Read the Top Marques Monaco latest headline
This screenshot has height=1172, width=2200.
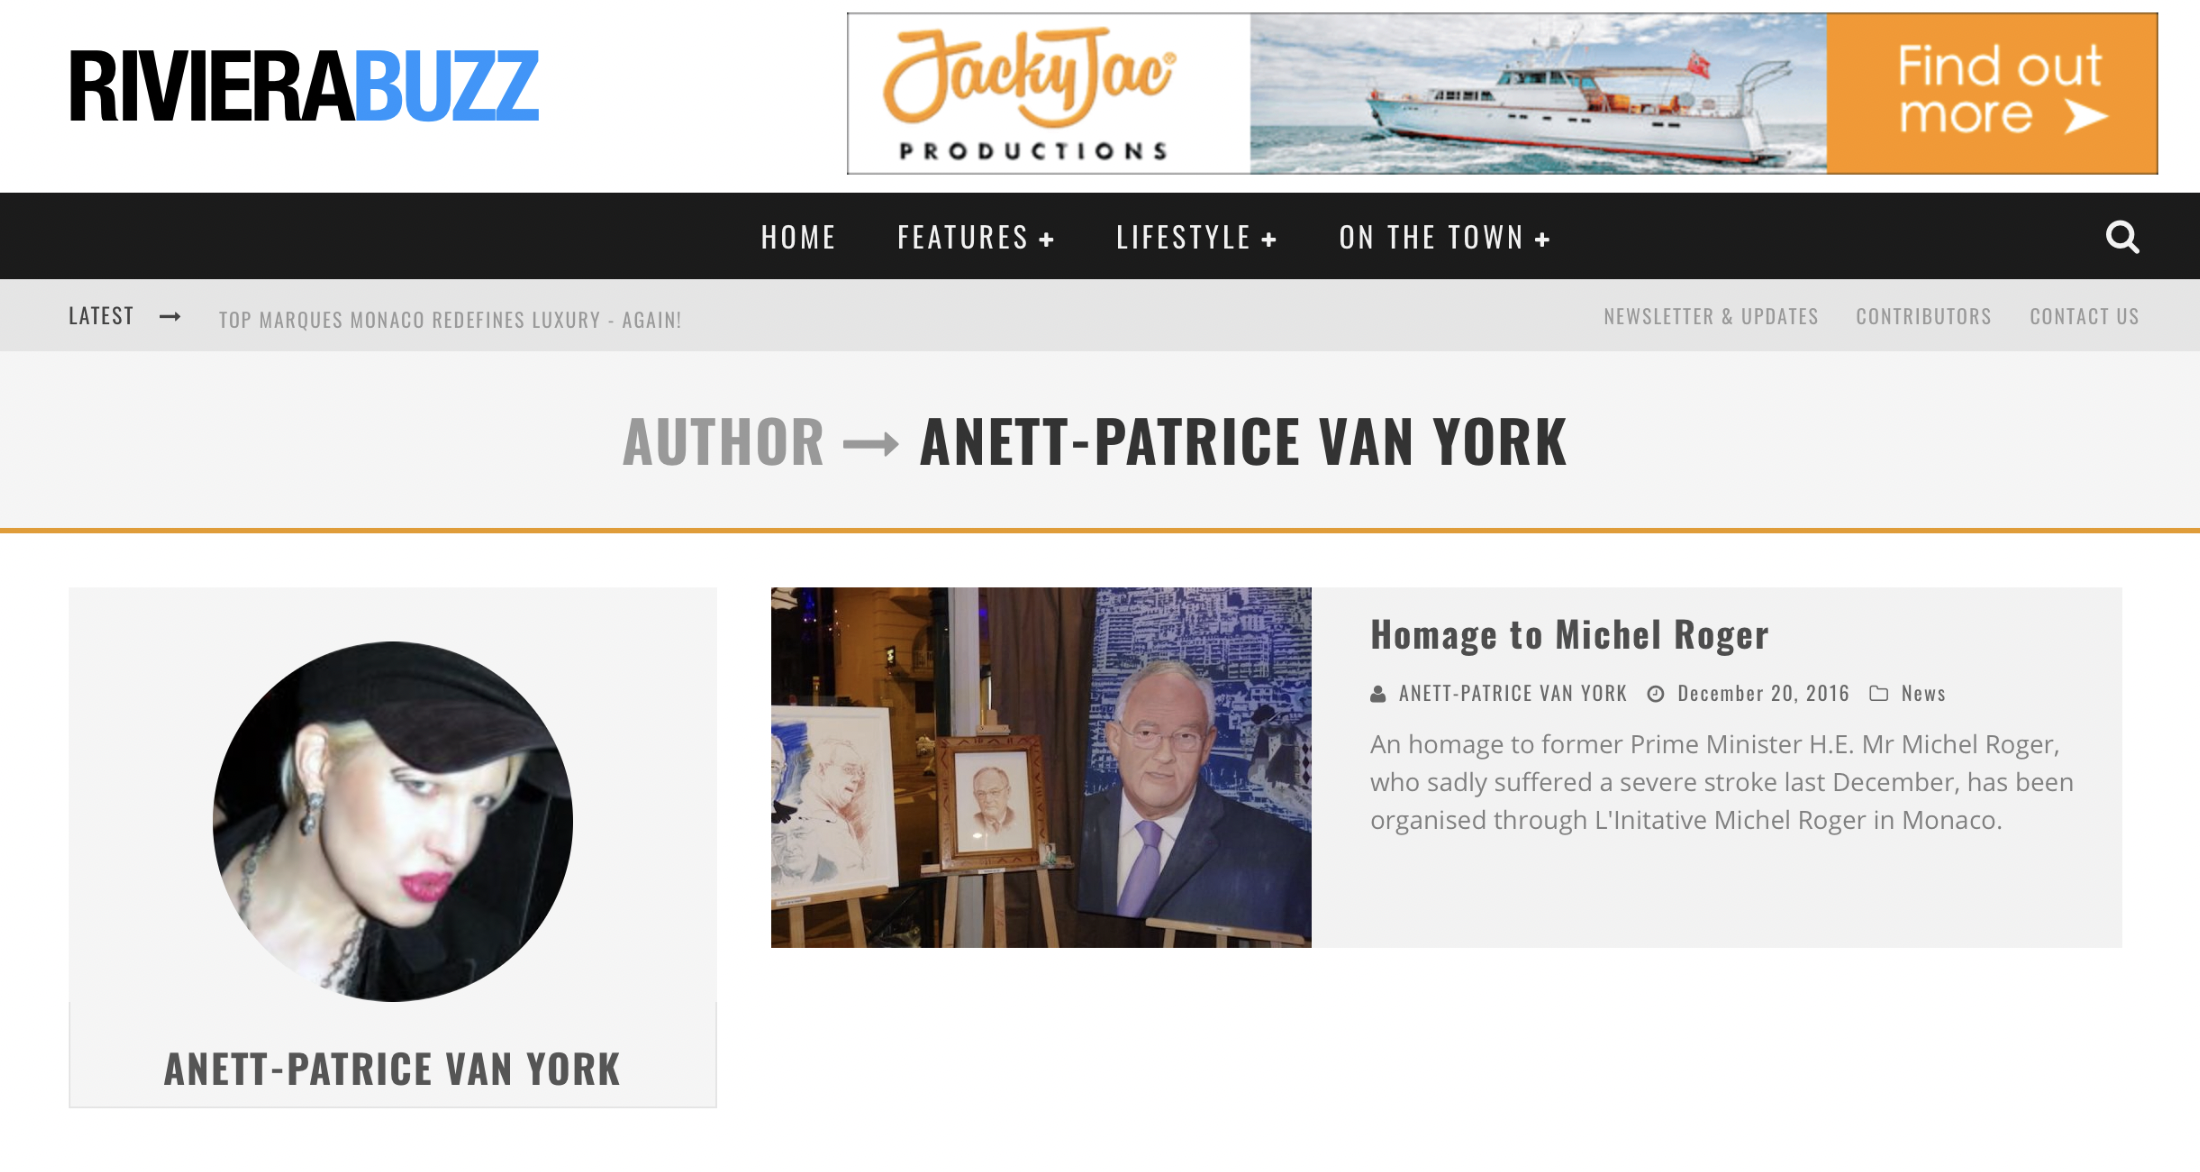click(450, 320)
